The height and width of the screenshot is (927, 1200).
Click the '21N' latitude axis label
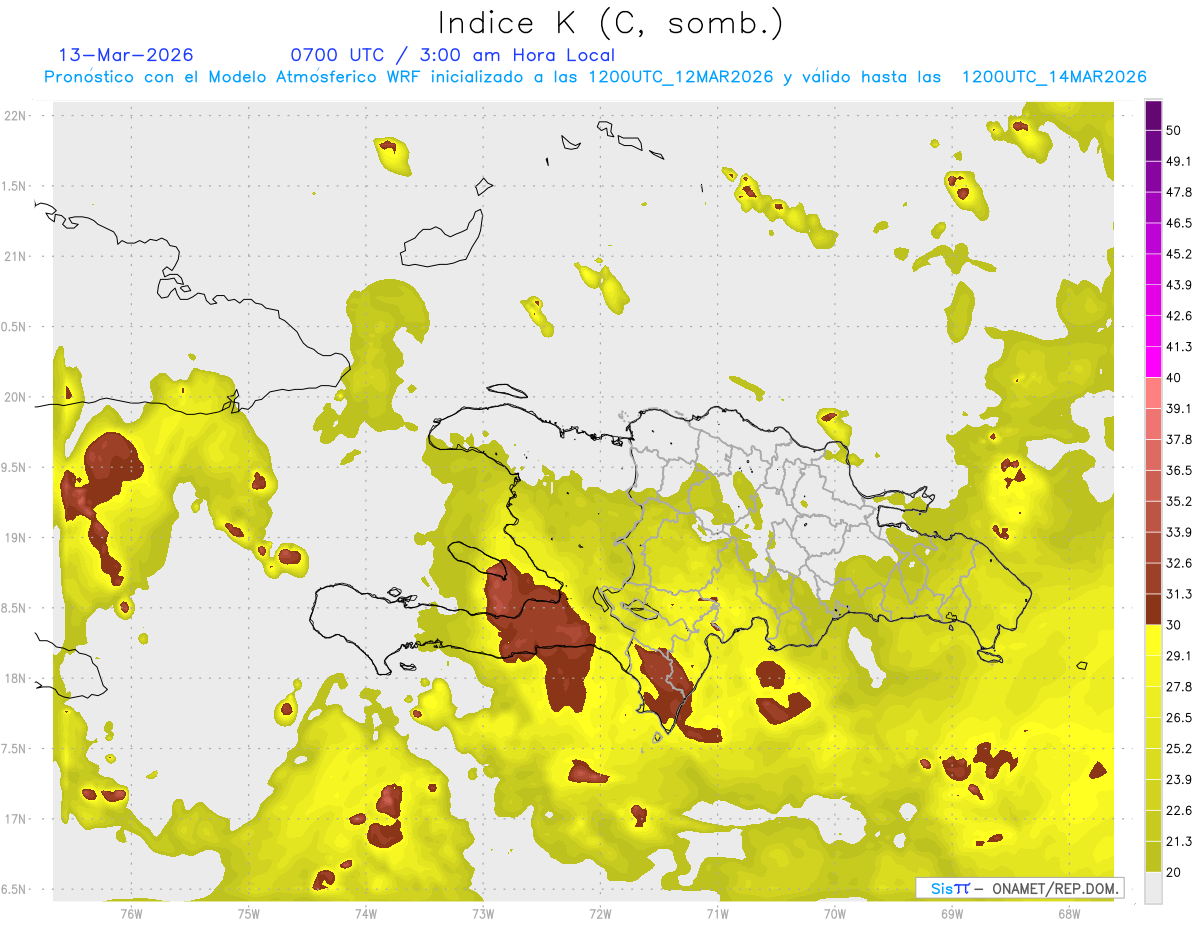pos(16,256)
